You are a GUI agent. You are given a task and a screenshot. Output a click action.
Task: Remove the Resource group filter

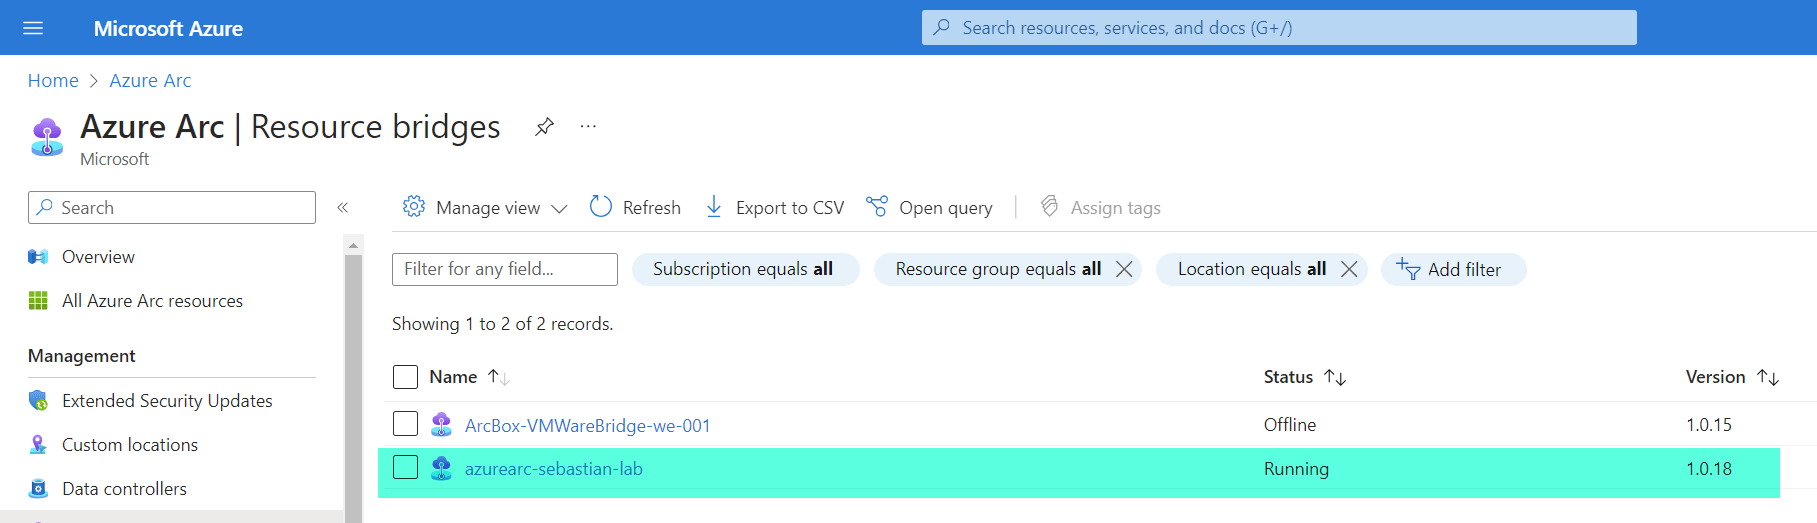1124,269
